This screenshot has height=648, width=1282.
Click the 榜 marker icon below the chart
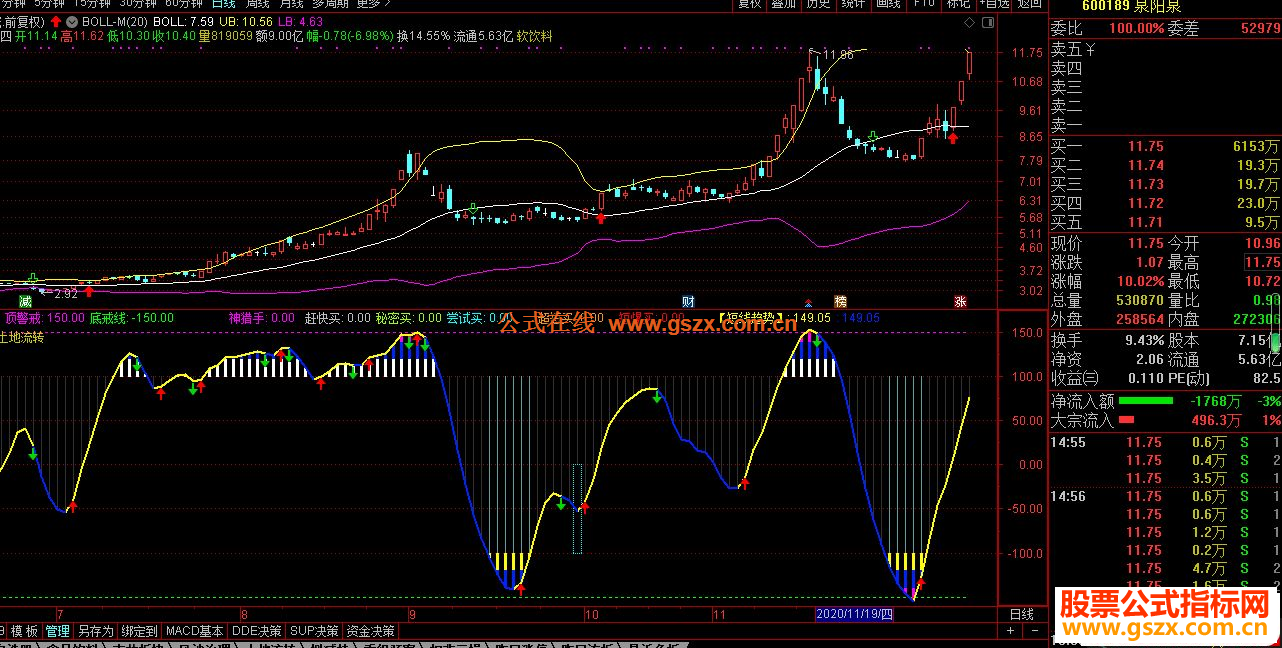point(840,300)
